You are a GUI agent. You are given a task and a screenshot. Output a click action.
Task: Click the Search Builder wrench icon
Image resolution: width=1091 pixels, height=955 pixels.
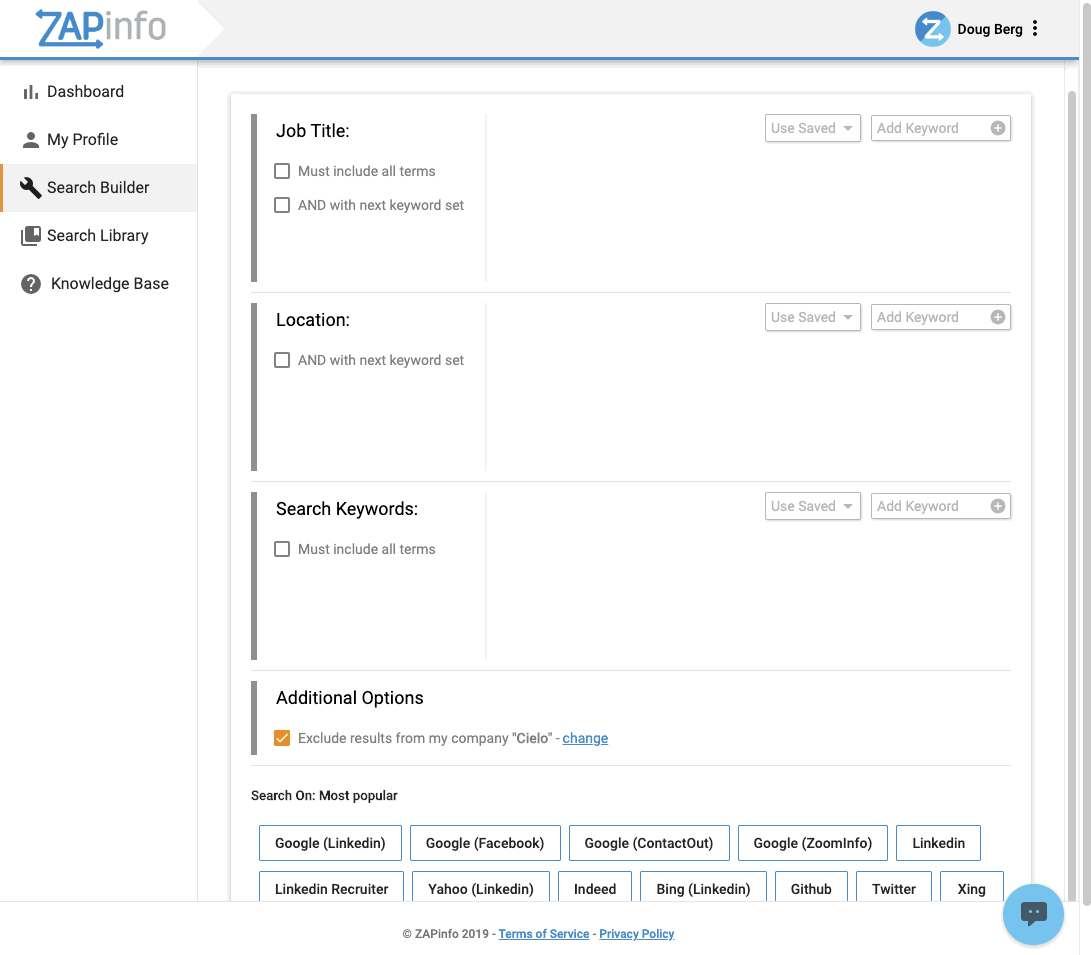point(31,188)
